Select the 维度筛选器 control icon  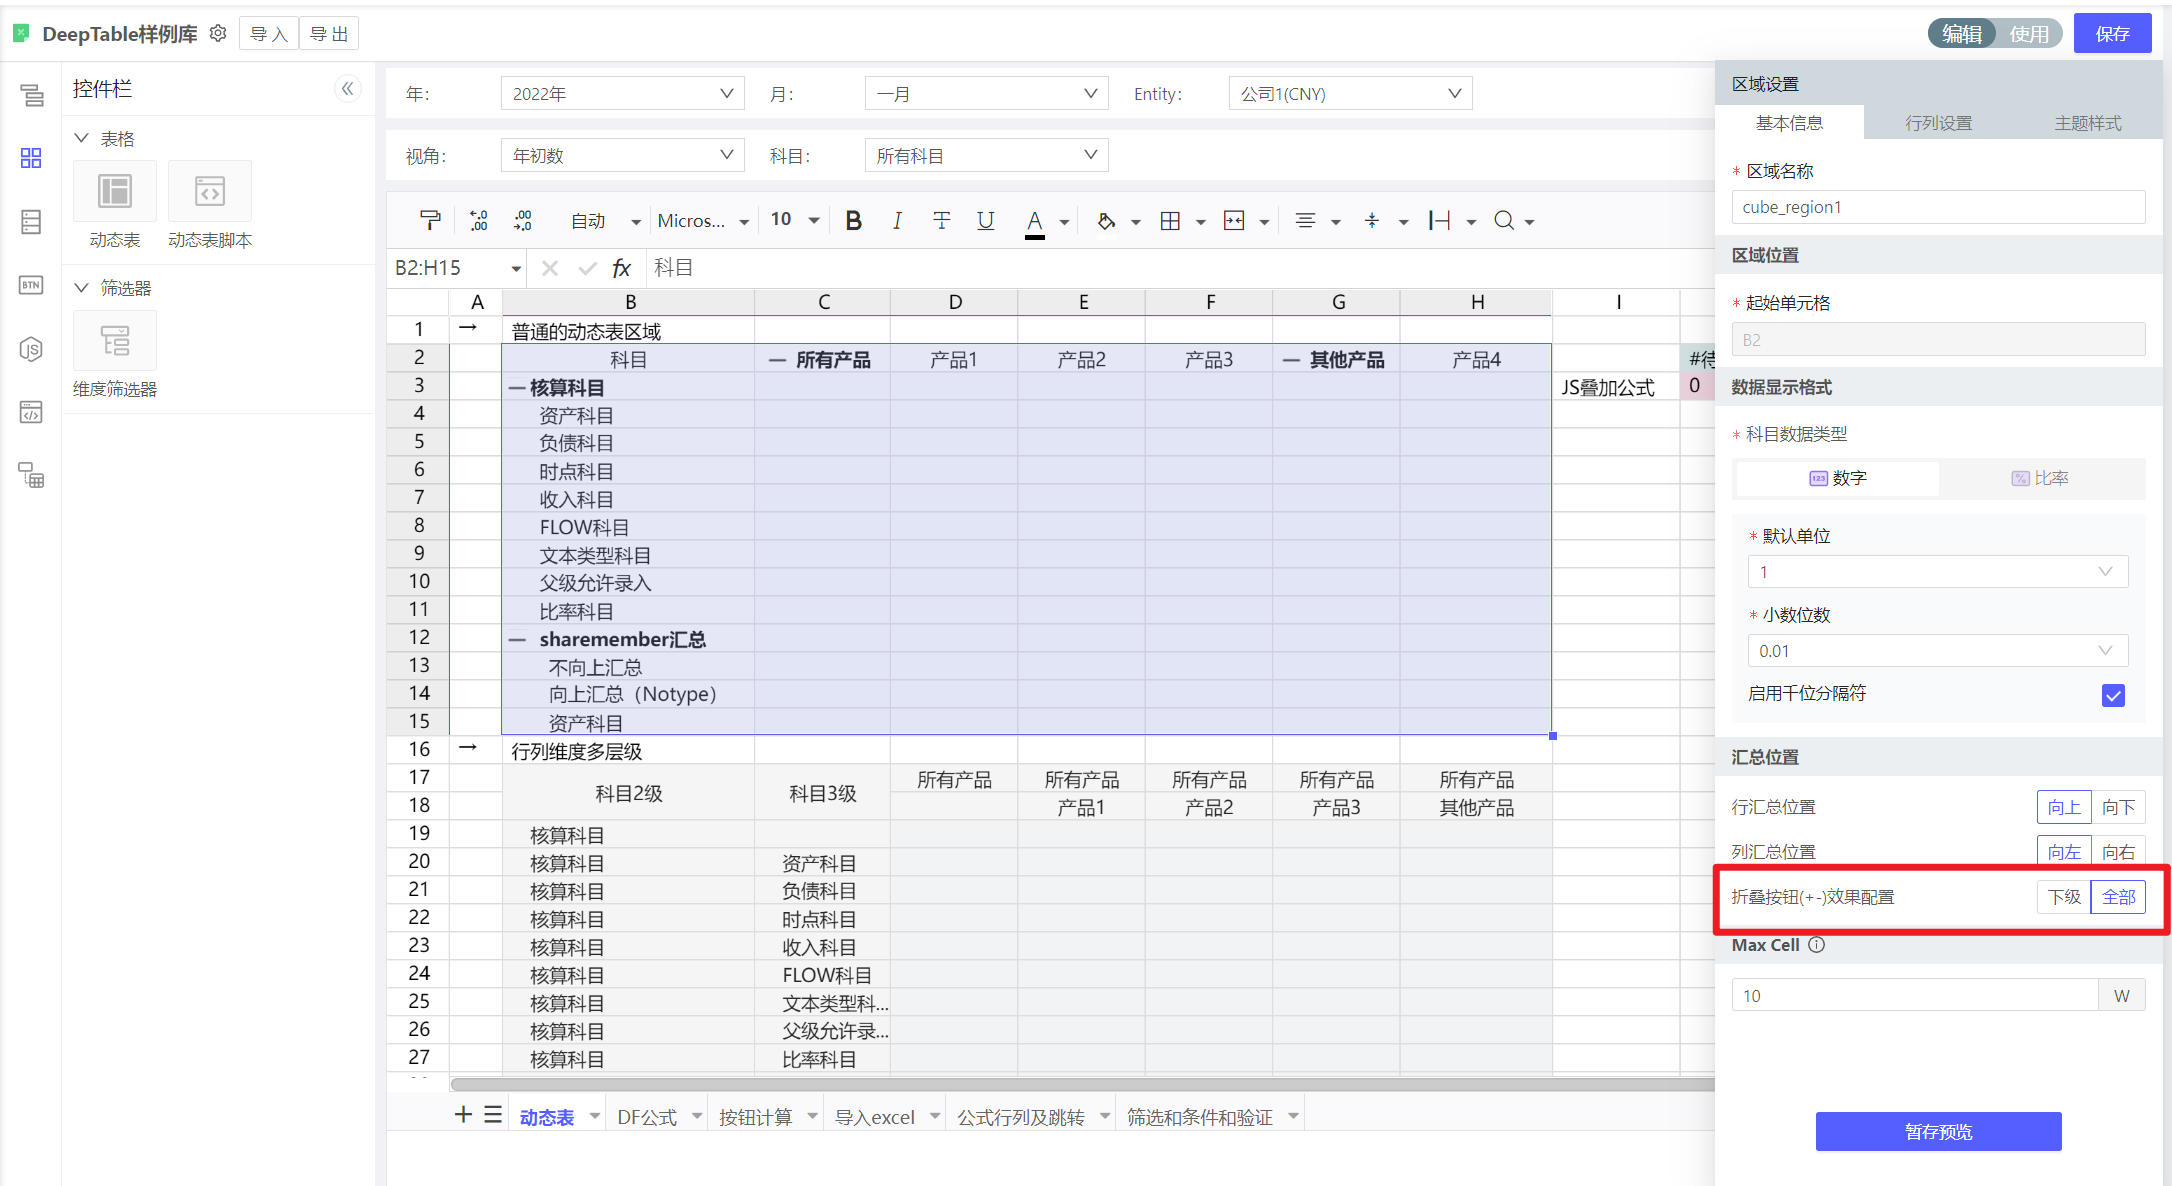point(115,341)
